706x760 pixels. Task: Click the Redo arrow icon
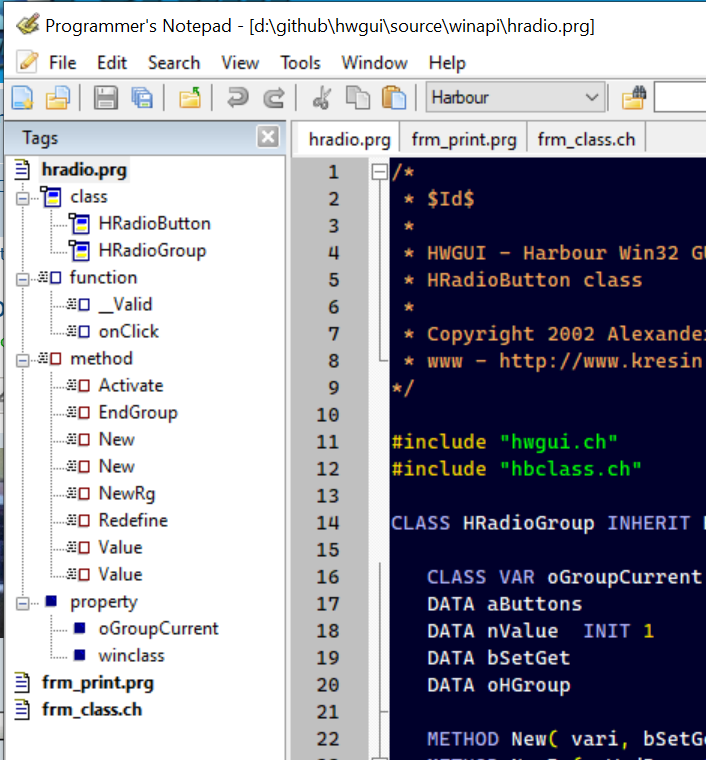(x=273, y=98)
